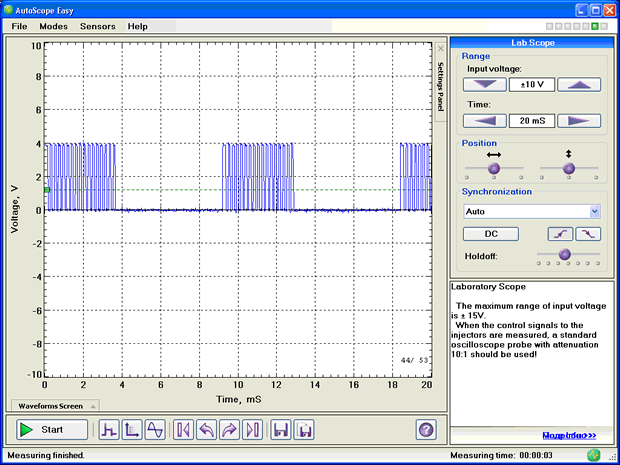This screenshot has width=620, height=465.
Task: Click the green status indicator in status bar
Action: pos(593,455)
